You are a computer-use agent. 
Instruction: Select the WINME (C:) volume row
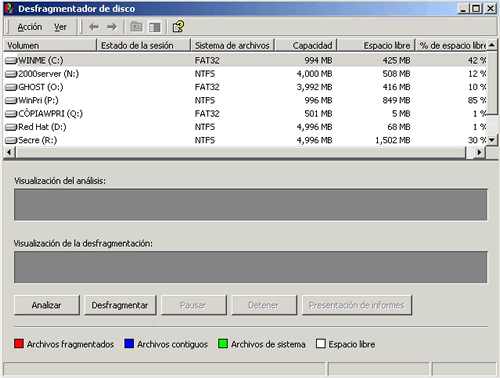(x=245, y=60)
